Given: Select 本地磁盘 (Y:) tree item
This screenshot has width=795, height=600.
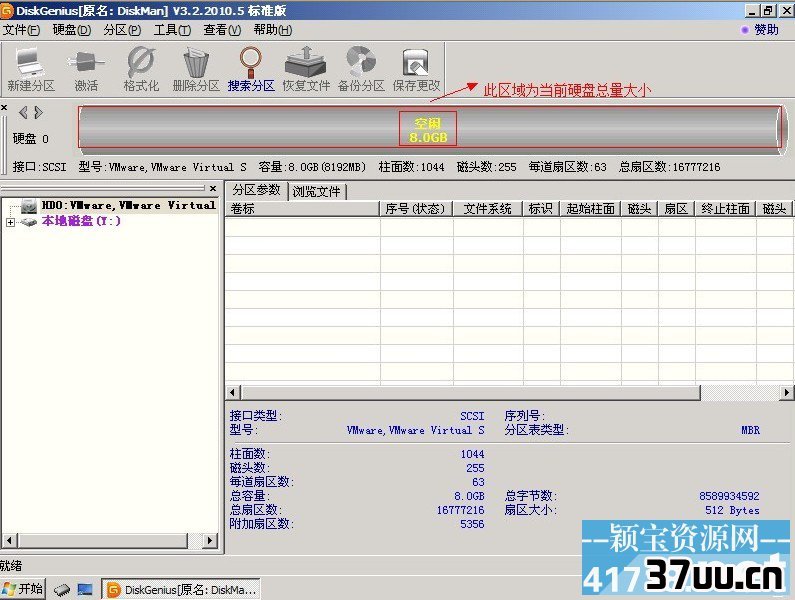Looking at the screenshot, I should click(x=81, y=221).
